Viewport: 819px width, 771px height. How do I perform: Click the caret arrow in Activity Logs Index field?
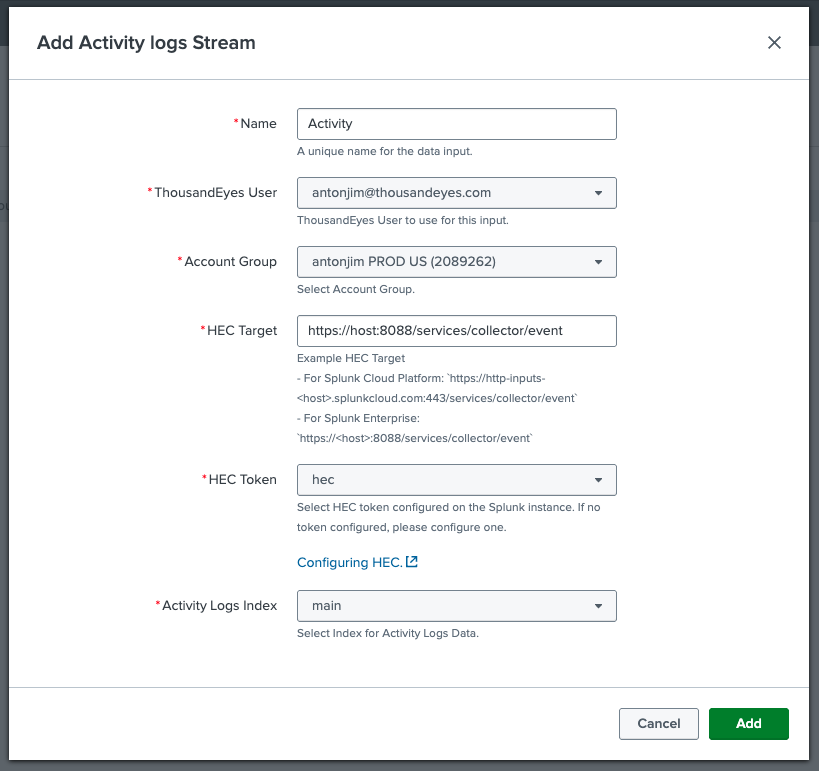coord(598,606)
